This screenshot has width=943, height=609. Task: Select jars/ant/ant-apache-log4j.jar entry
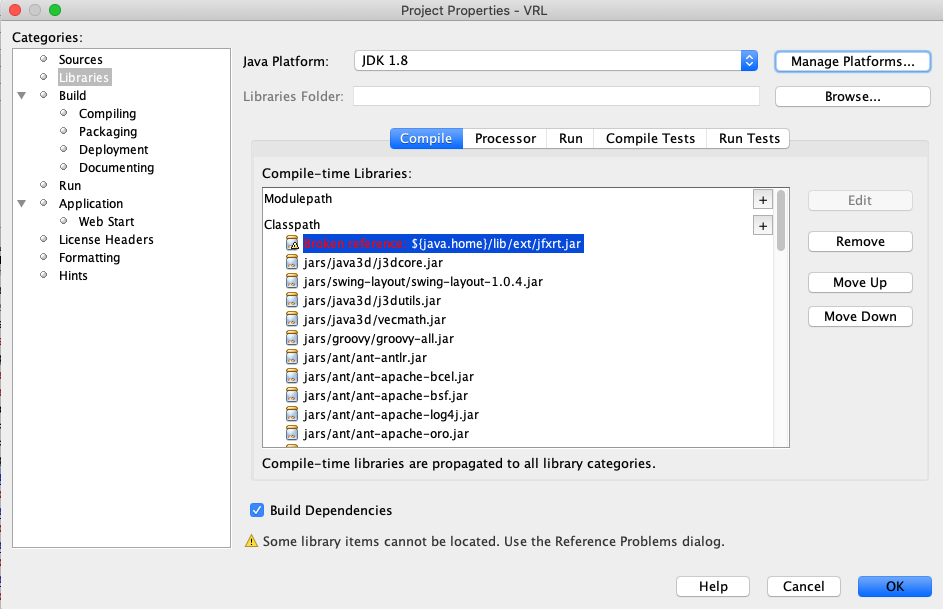point(391,415)
